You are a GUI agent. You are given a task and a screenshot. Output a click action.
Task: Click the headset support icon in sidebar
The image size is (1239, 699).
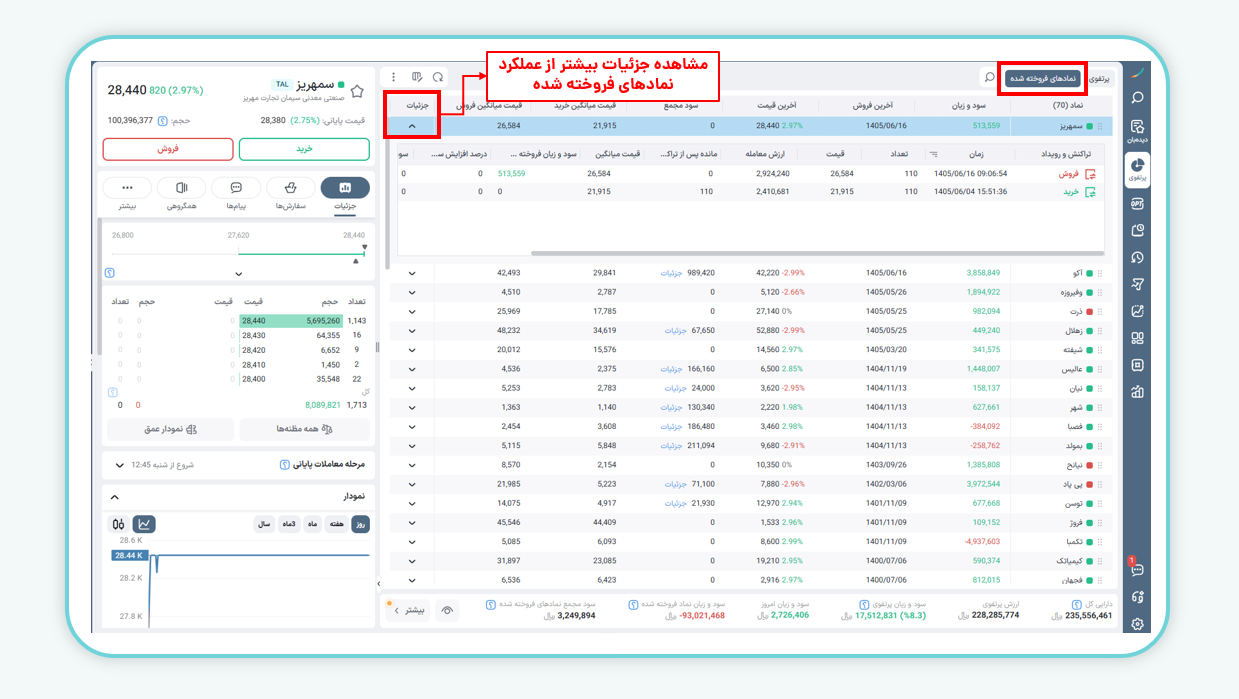(1137, 597)
